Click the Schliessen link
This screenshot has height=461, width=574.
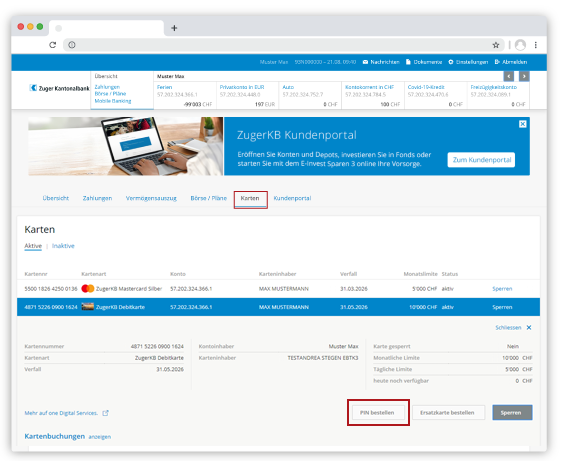click(x=508, y=327)
